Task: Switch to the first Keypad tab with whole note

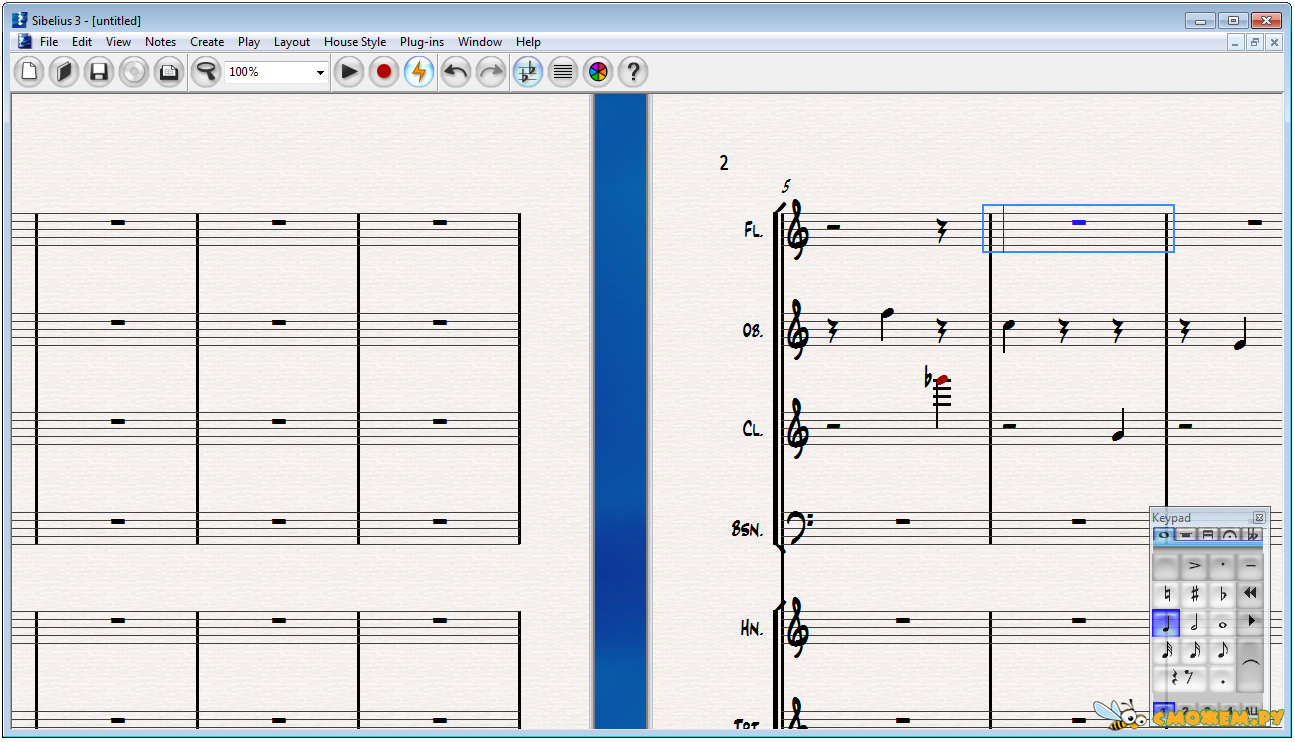Action: click(1164, 535)
